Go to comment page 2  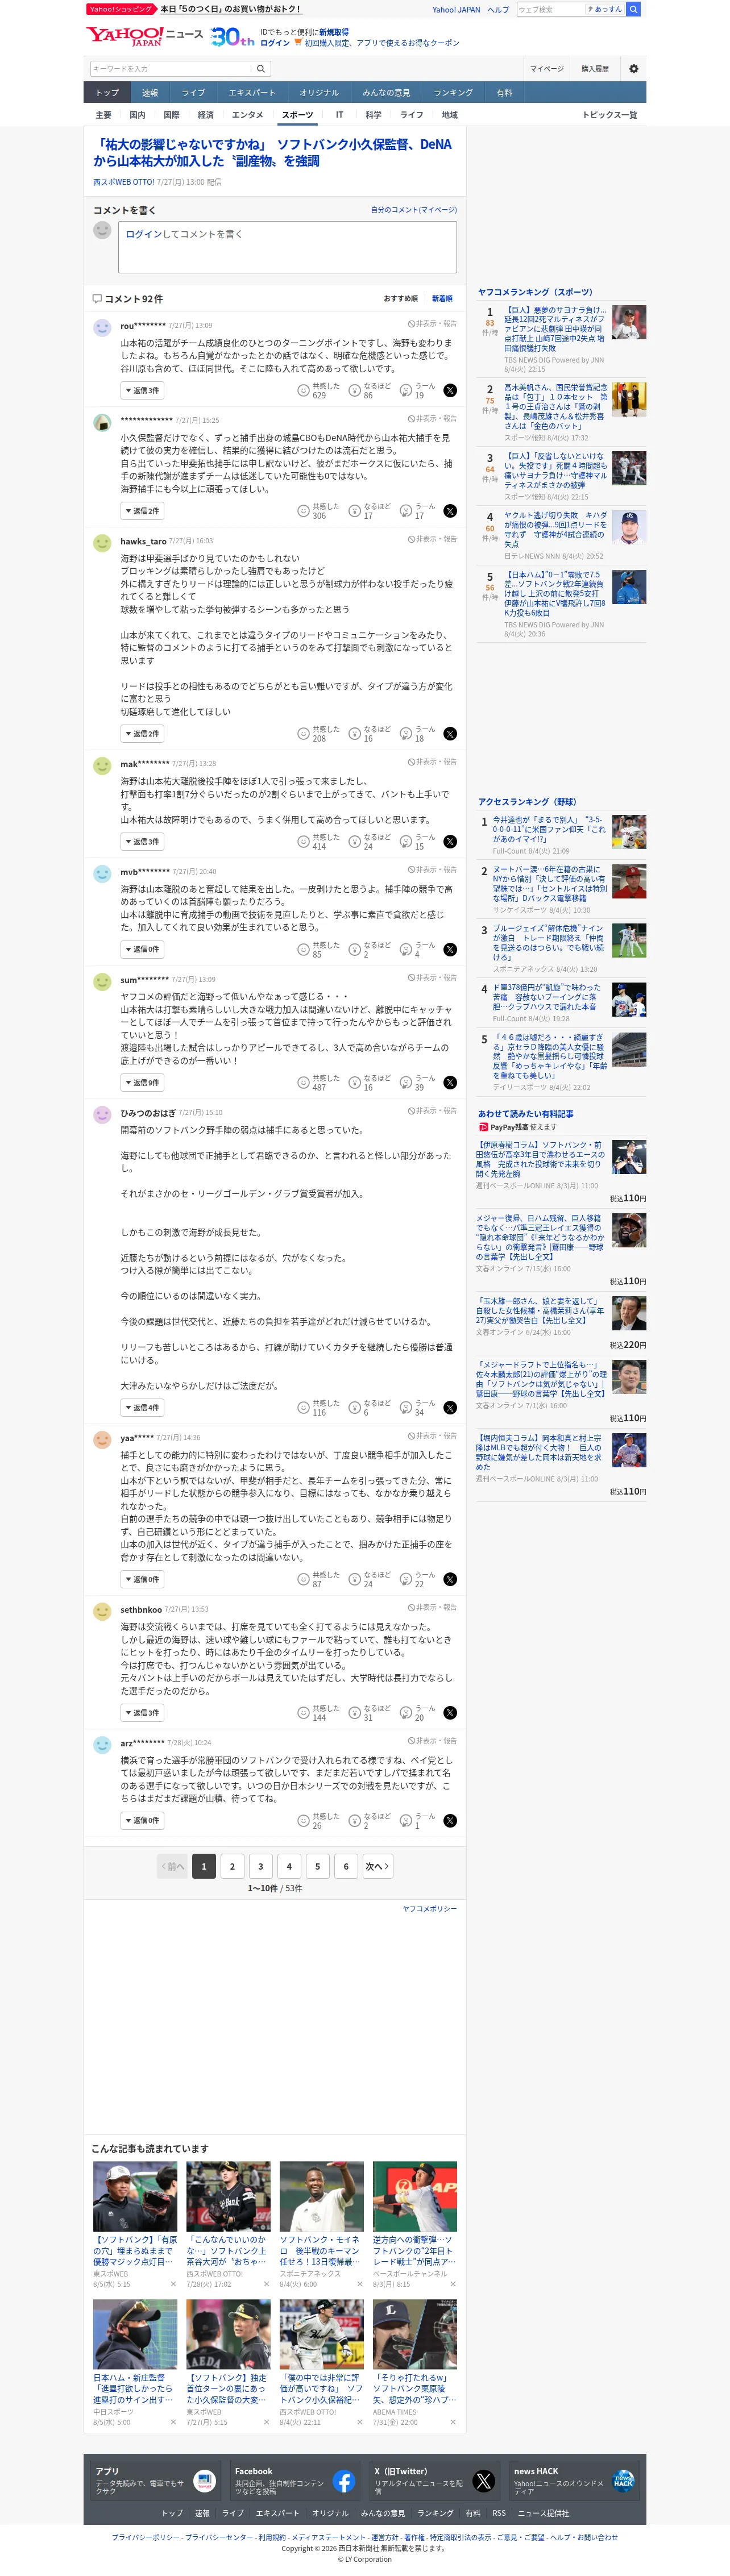click(232, 1867)
